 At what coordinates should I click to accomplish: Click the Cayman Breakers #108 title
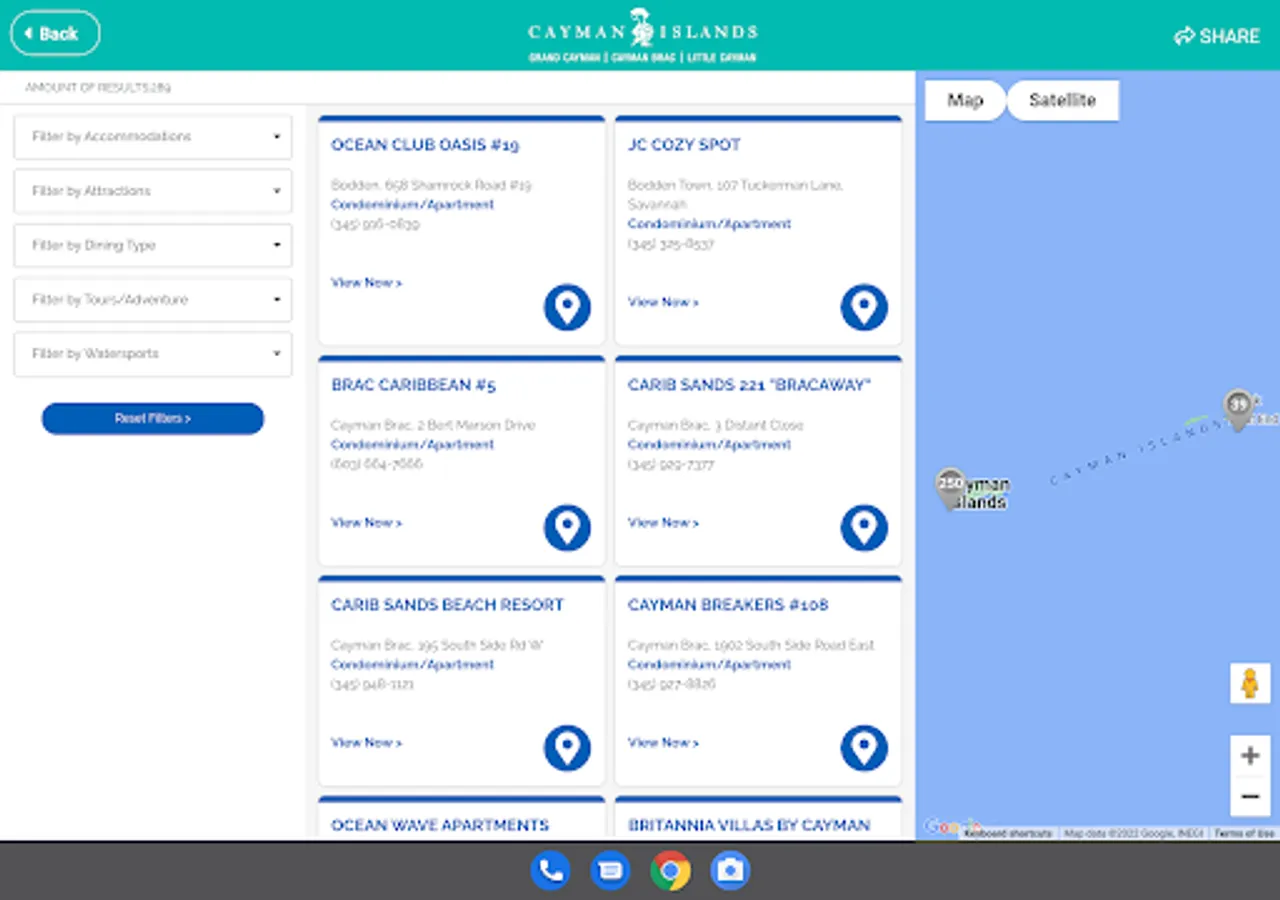pyautogui.click(x=728, y=605)
